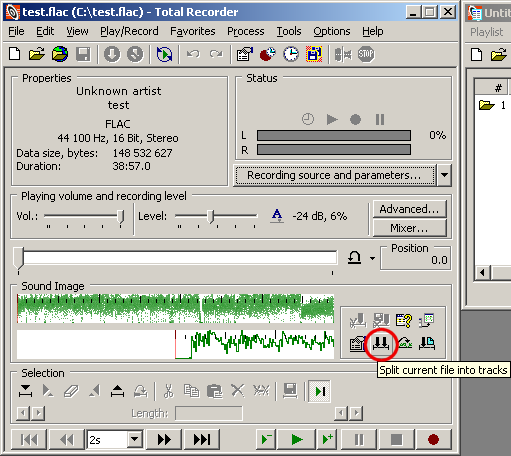Click the Mixer... button
Viewport: 511px width, 456px height.
point(409,228)
